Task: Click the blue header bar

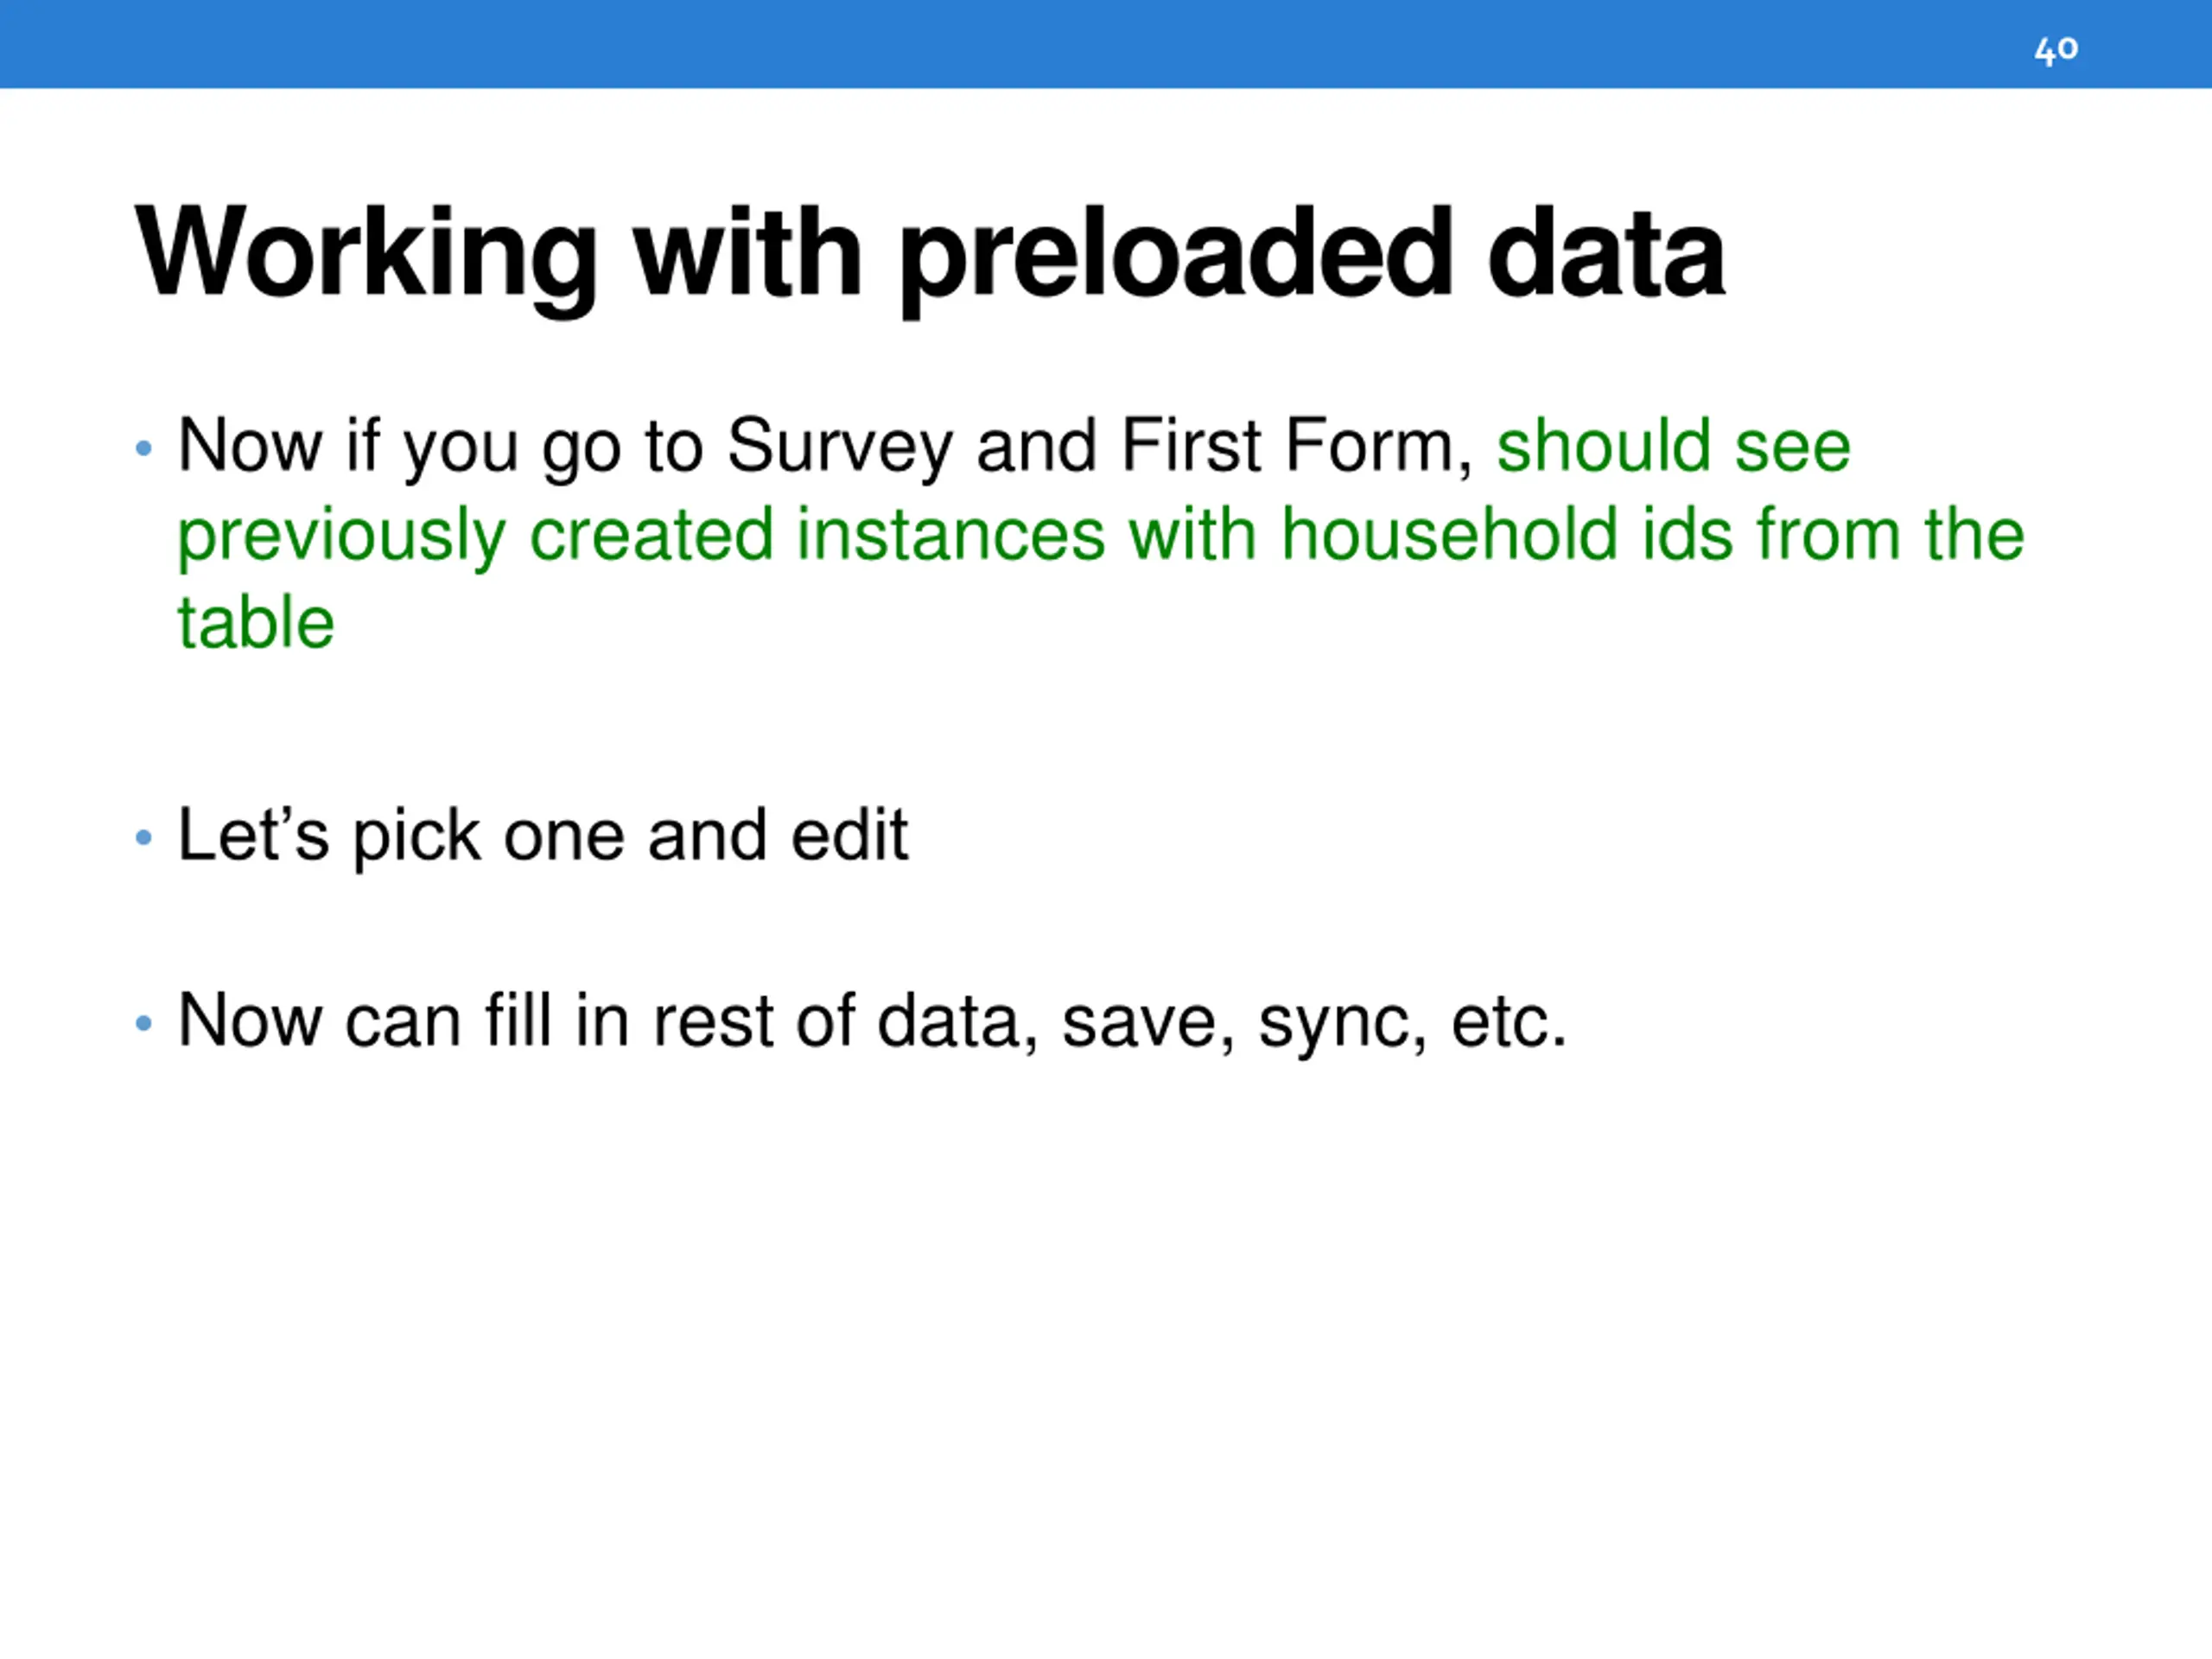Action: (1106, 44)
